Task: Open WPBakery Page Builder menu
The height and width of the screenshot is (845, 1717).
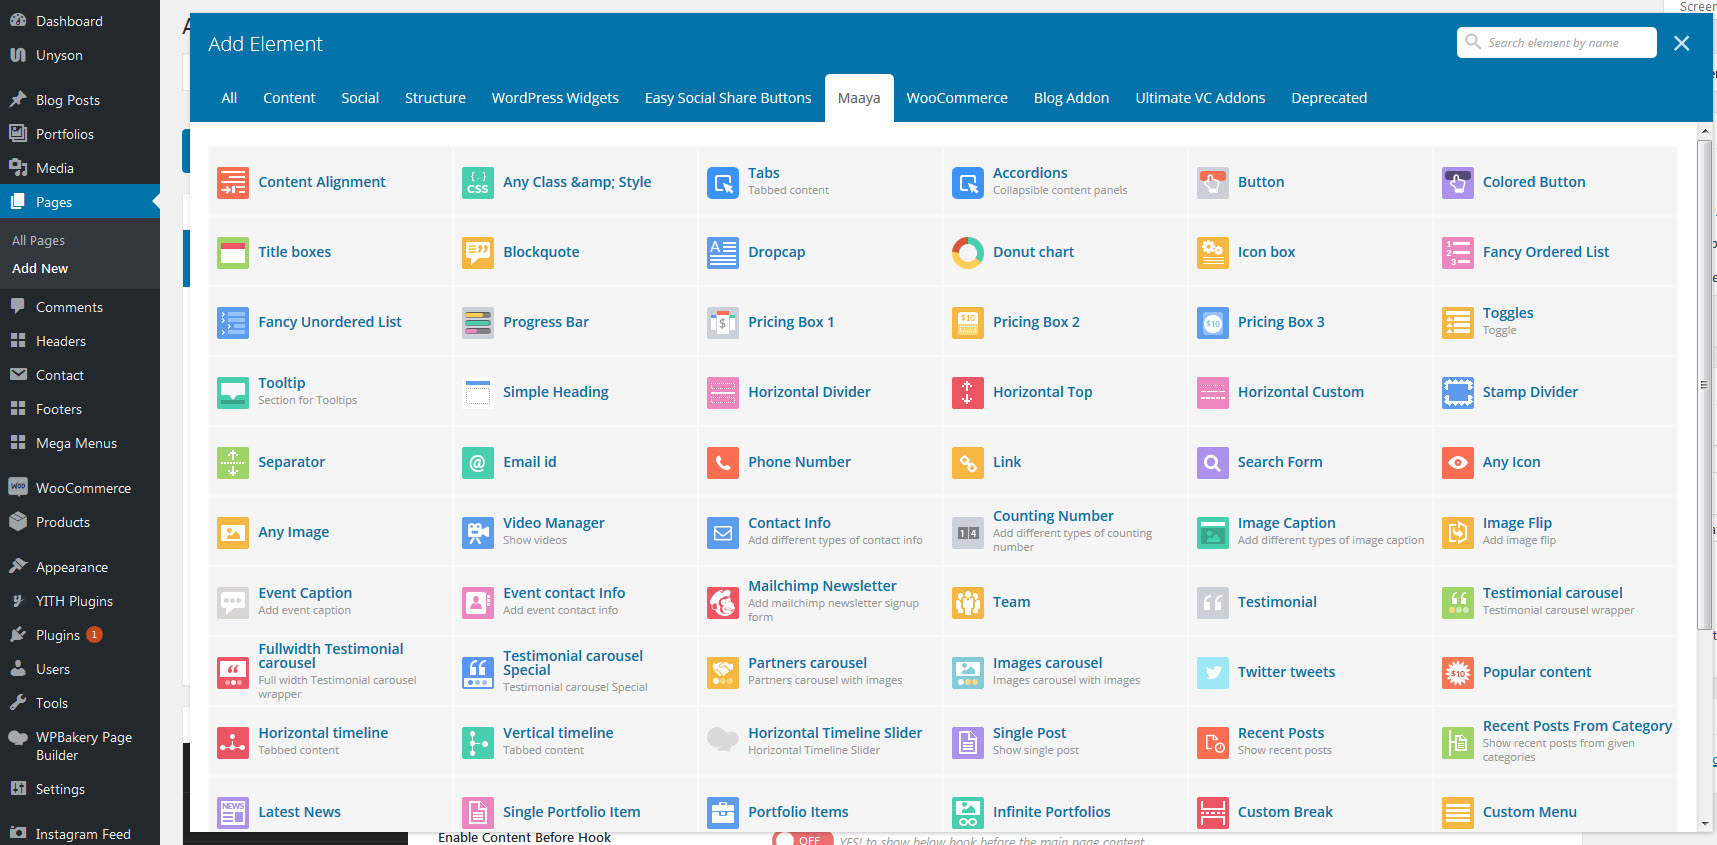Action: click(x=80, y=746)
